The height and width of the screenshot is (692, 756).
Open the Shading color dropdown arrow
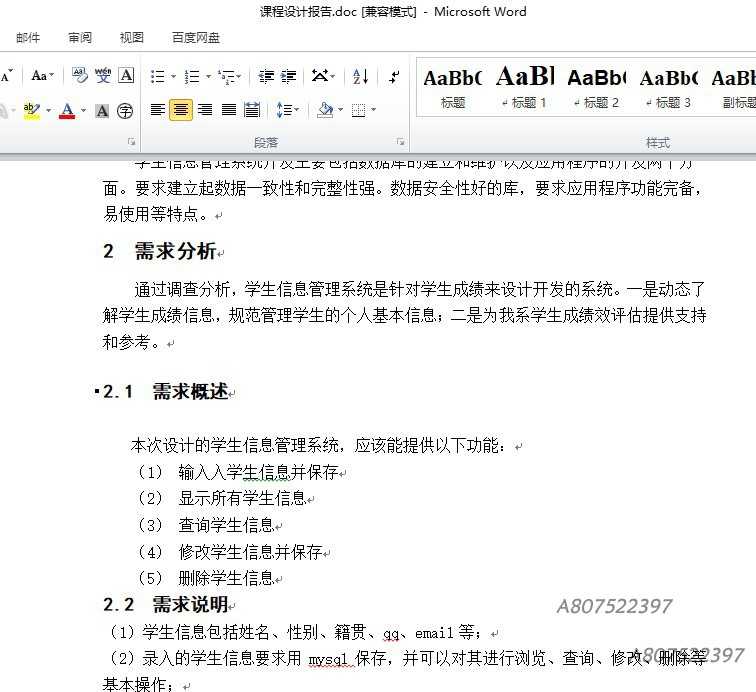[340, 110]
